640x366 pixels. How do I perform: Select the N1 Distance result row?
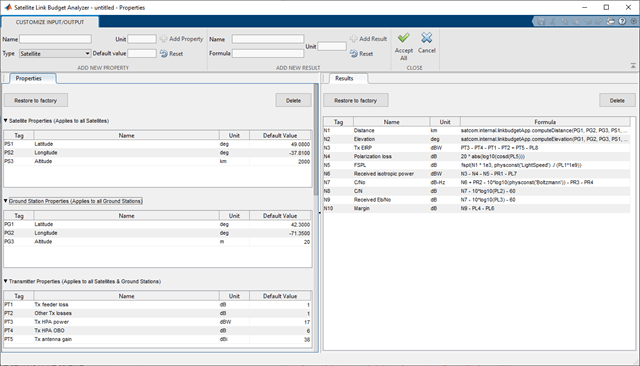[476, 131]
